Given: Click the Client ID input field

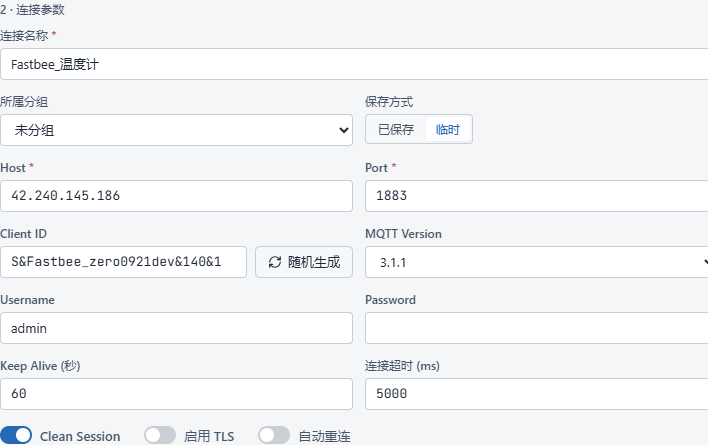Looking at the screenshot, I should [123, 262].
